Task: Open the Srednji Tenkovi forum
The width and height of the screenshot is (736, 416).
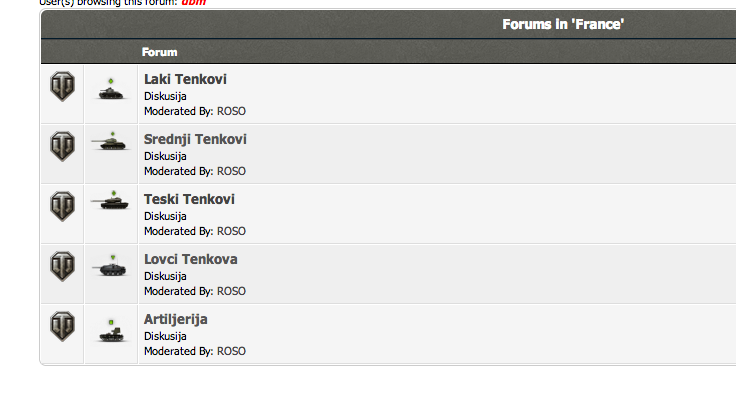Action: coord(195,139)
